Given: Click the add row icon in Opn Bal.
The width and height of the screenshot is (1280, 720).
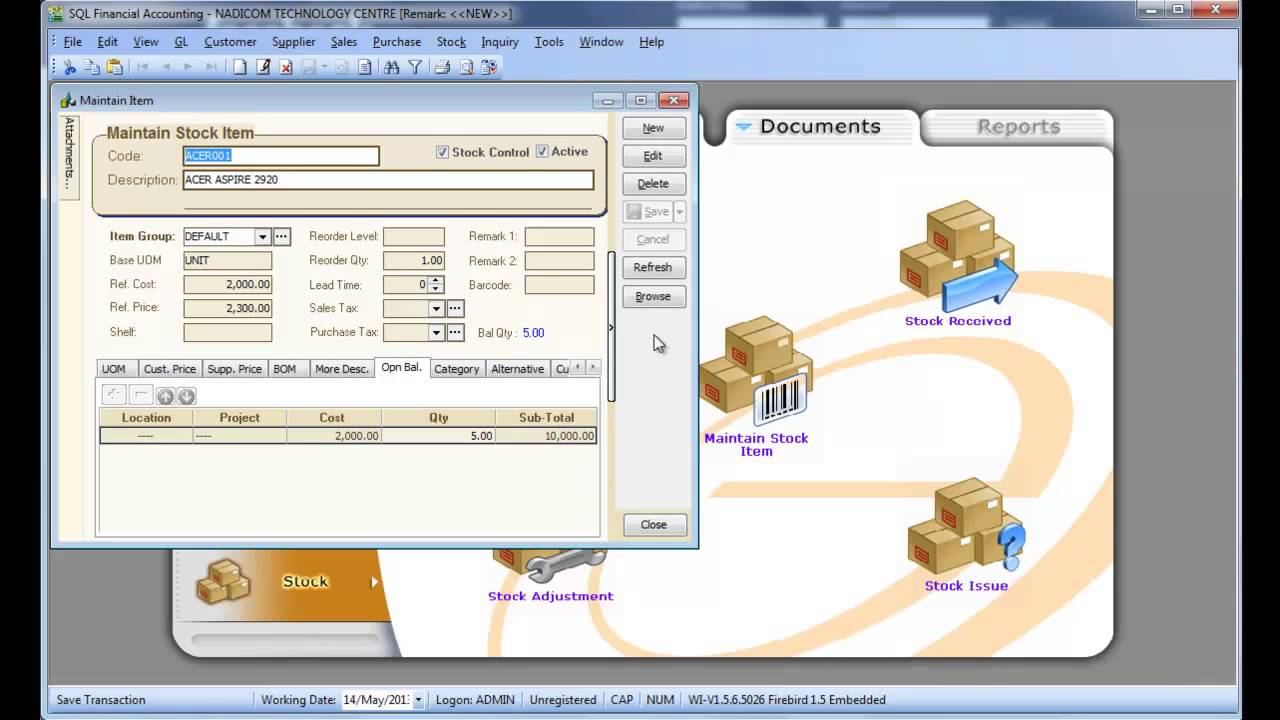Looking at the screenshot, I should click(x=114, y=395).
